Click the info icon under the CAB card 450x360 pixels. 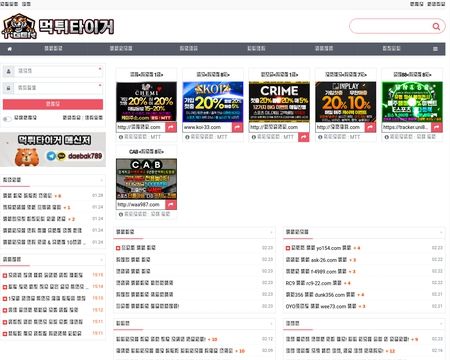(x=121, y=214)
